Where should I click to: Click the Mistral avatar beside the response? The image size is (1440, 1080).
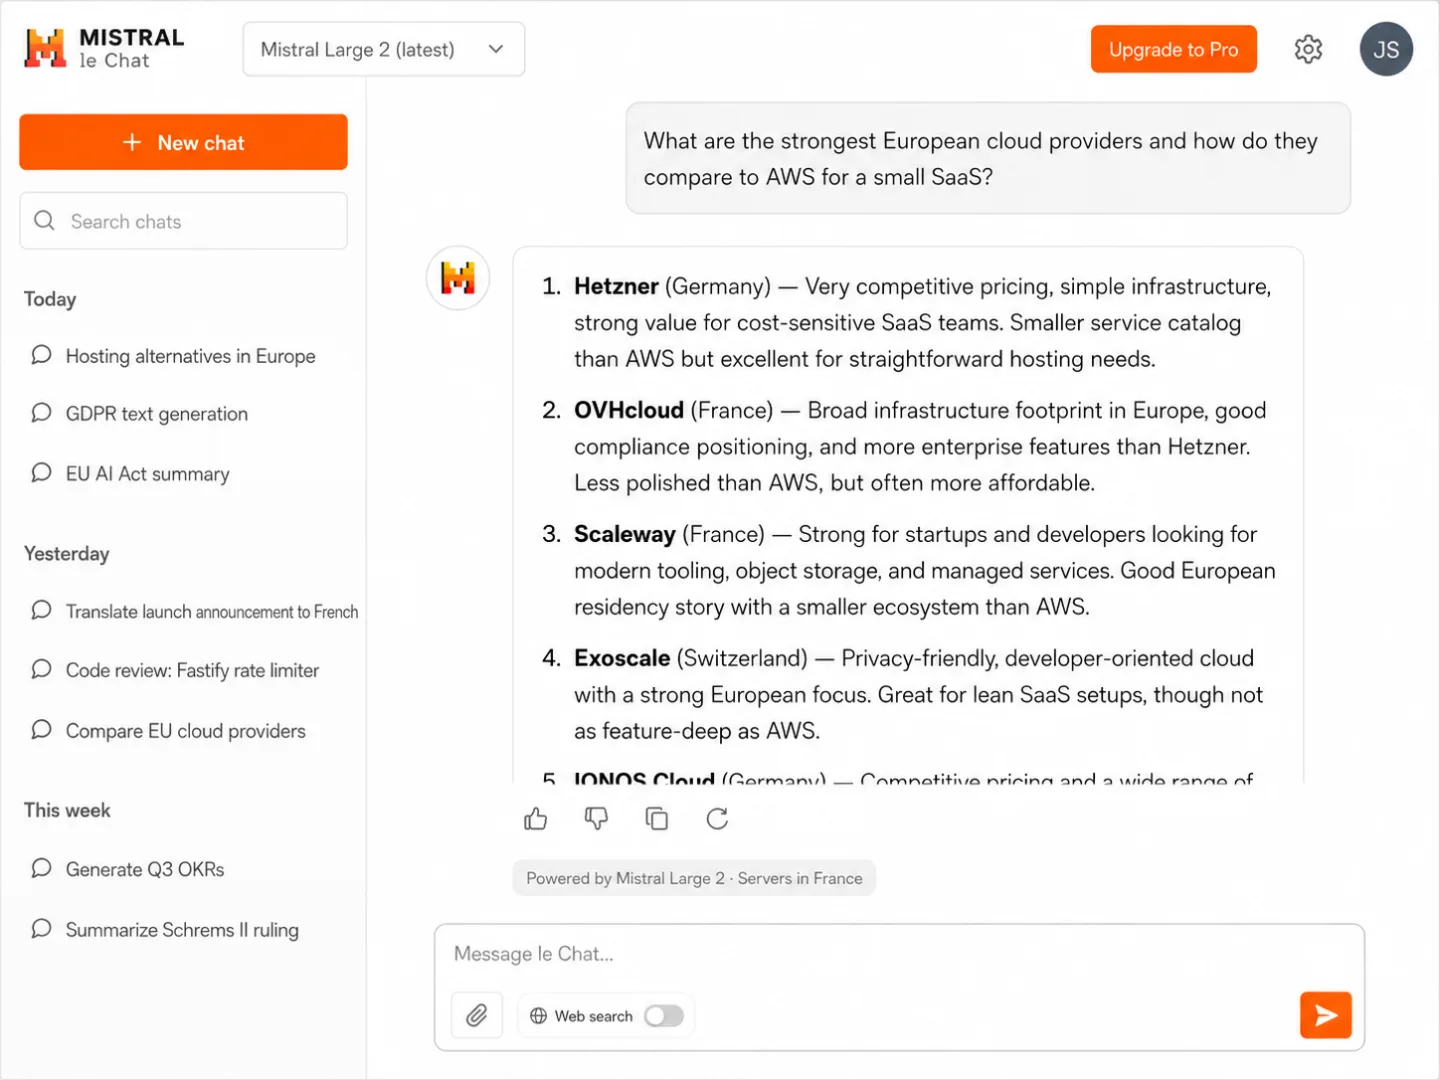458,278
